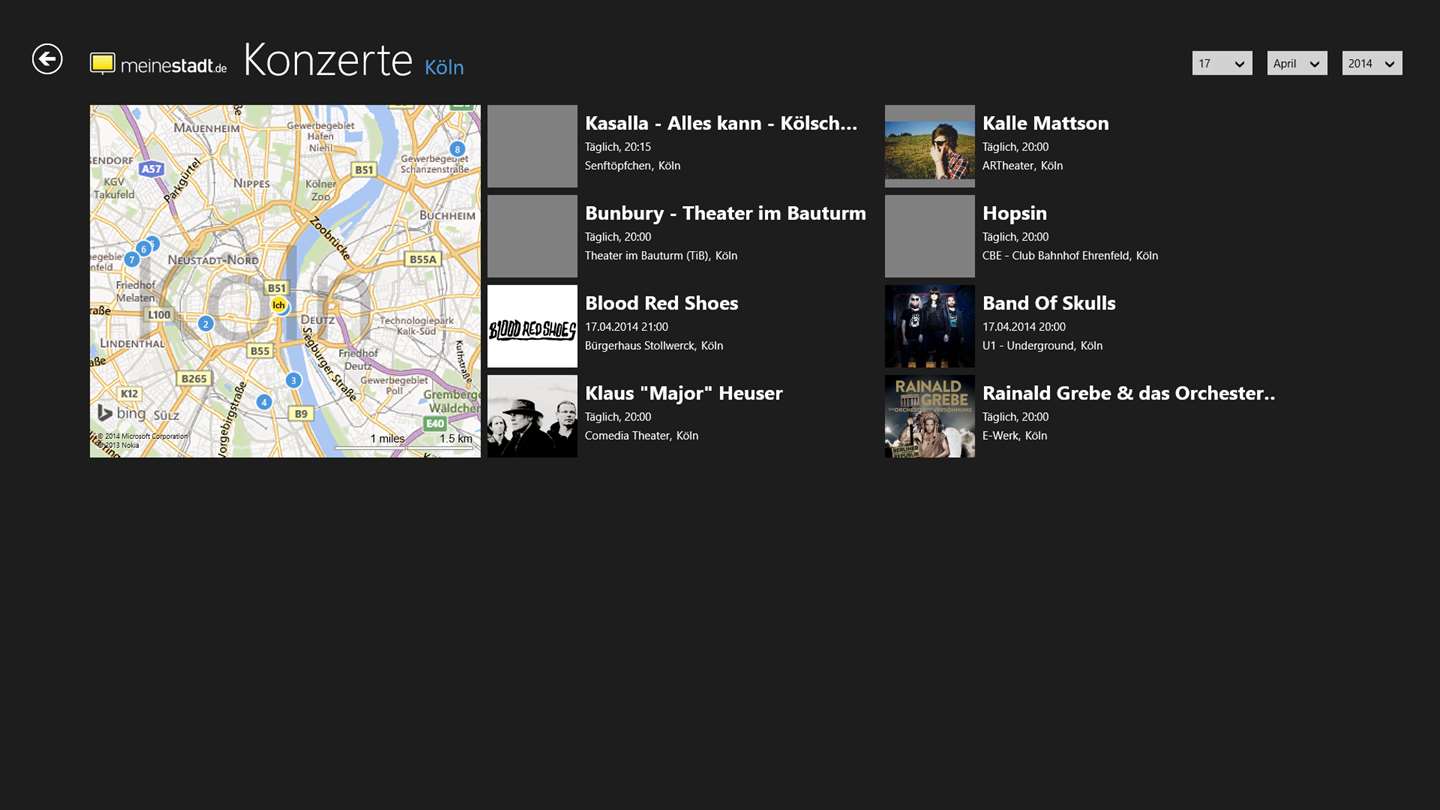Click the Klaus "Major" Heuser photo thumbnail
Image resolution: width=1440 pixels, height=810 pixels.
(x=532, y=416)
